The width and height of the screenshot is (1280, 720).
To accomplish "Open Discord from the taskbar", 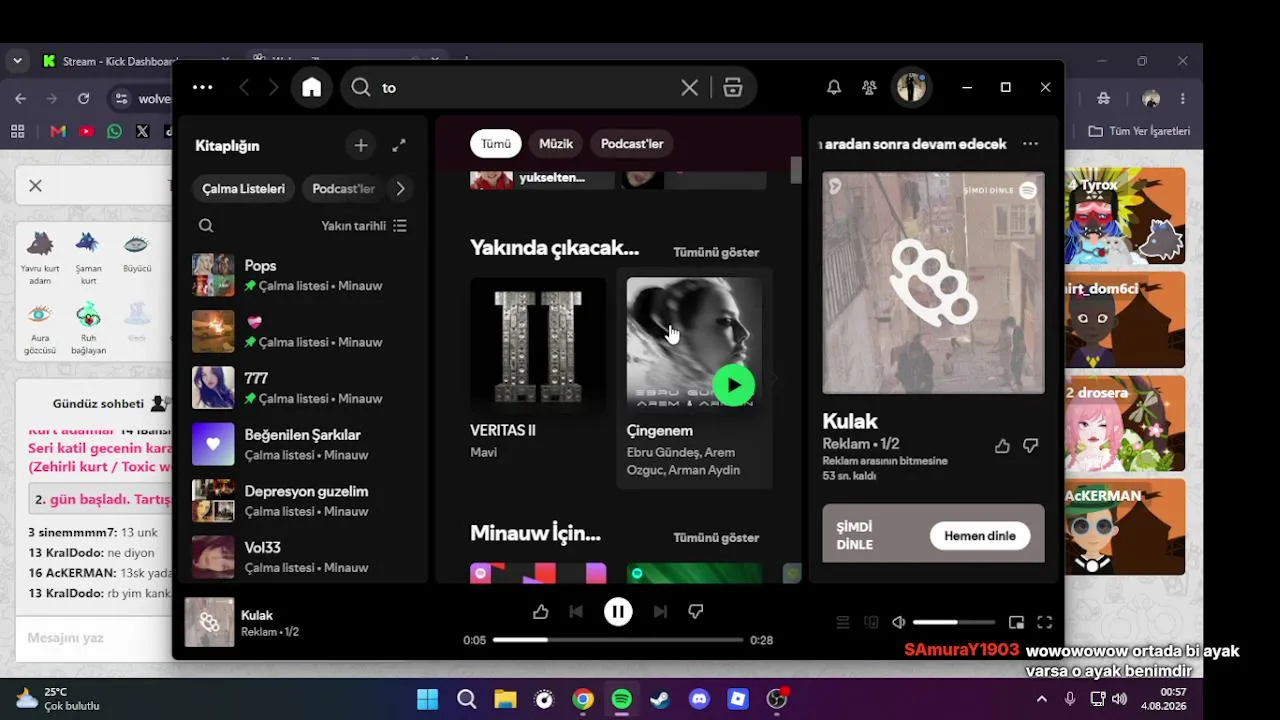I will (699, 699).
